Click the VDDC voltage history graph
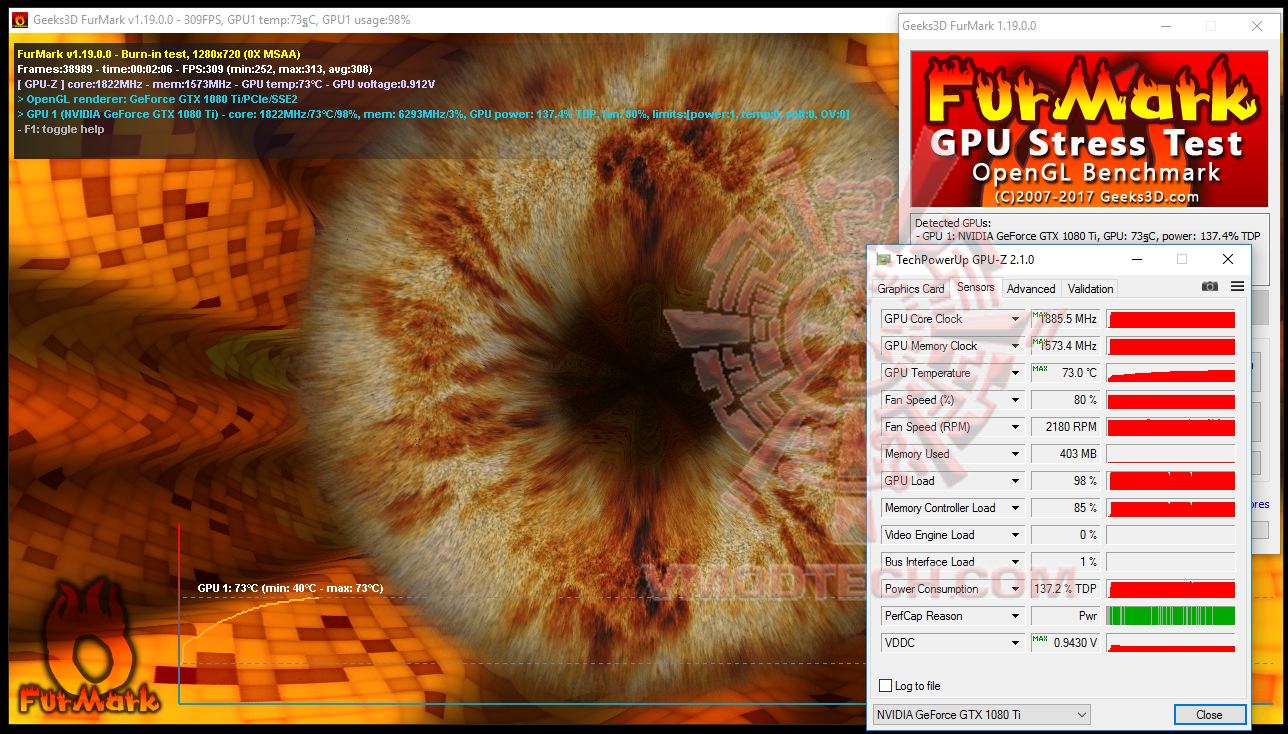Viewport: 1288px width, 734px height. (x=1171, y=643)
